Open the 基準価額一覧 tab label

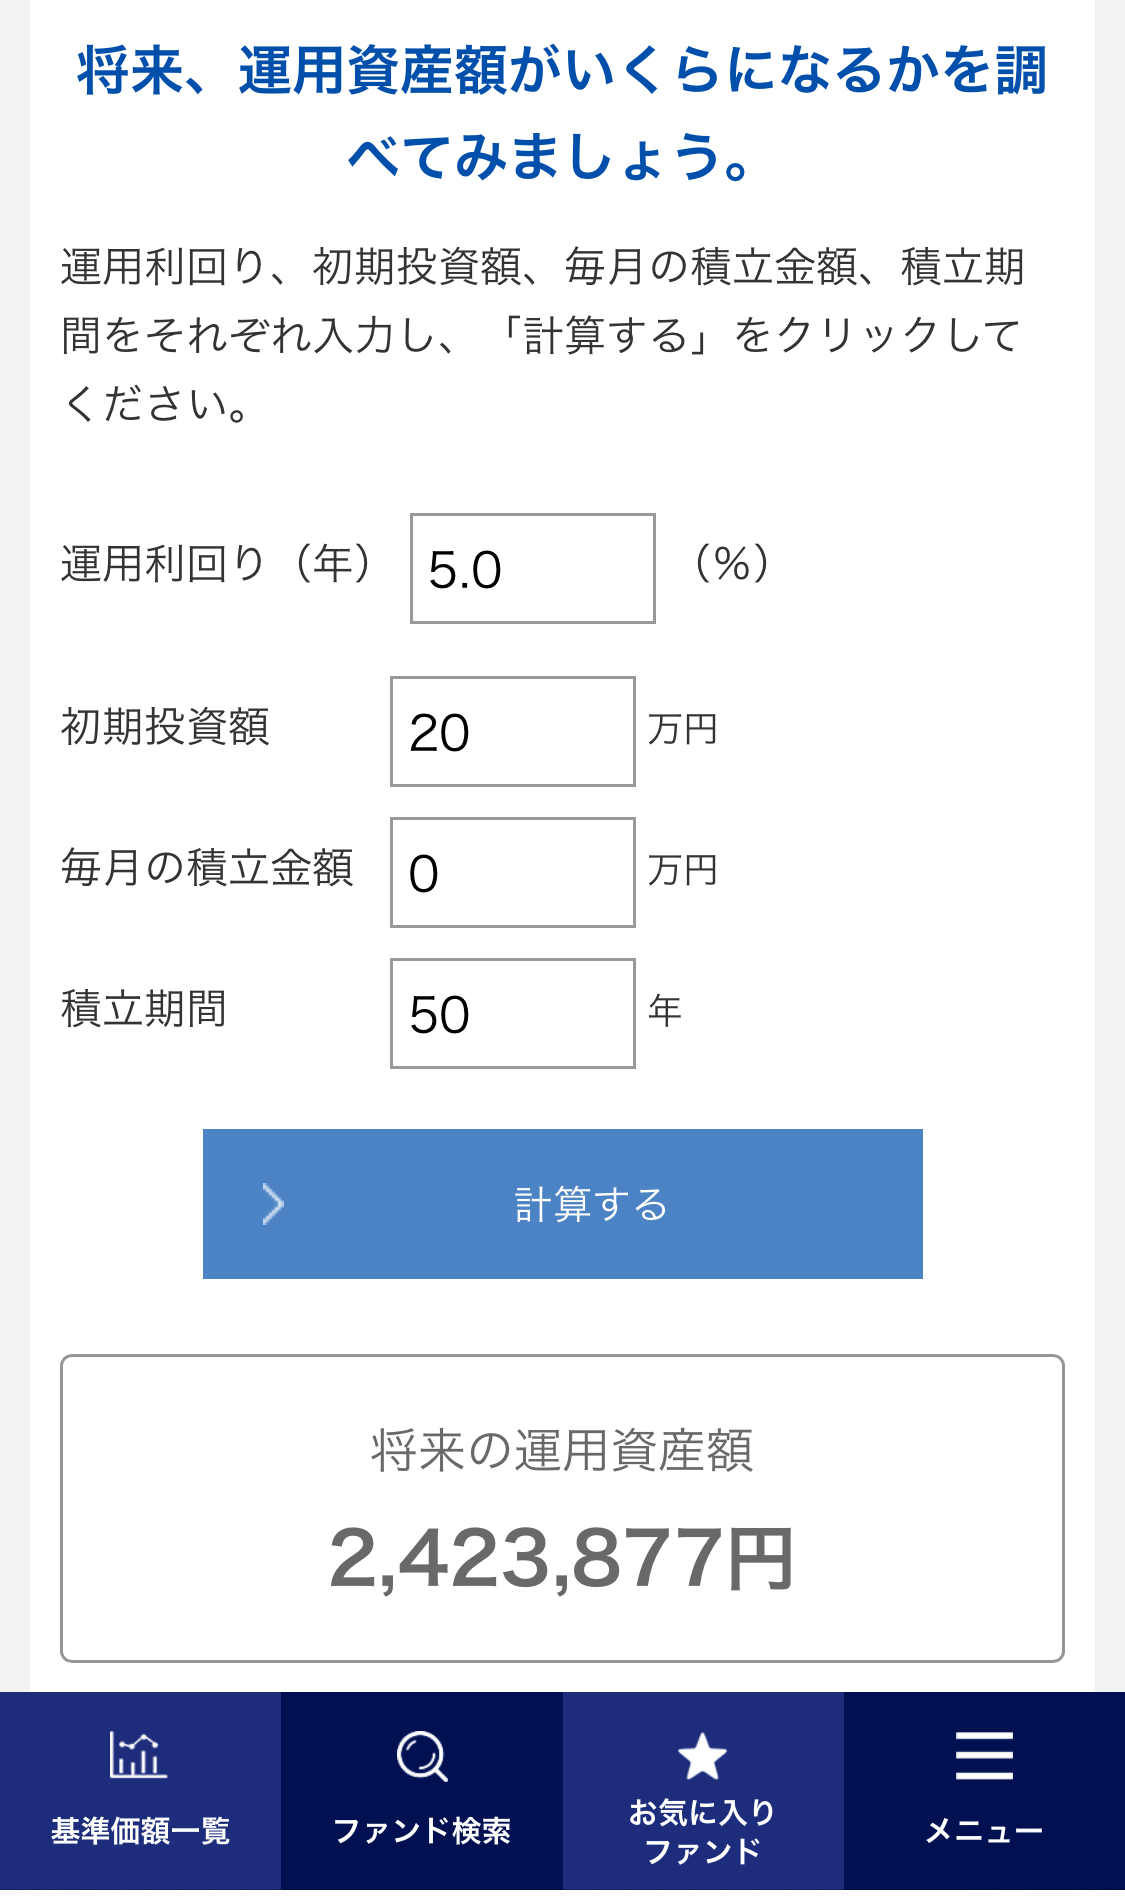(x=140, y=1830)
